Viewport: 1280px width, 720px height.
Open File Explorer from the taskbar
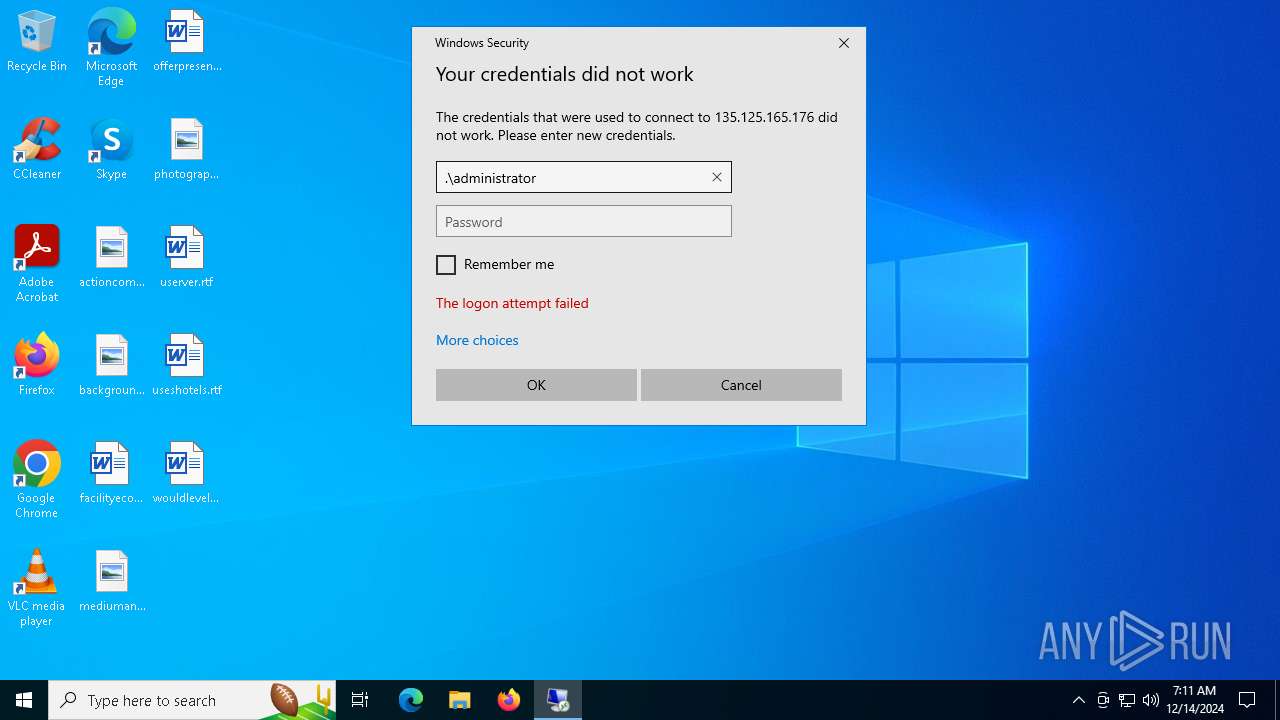(460, 700)
